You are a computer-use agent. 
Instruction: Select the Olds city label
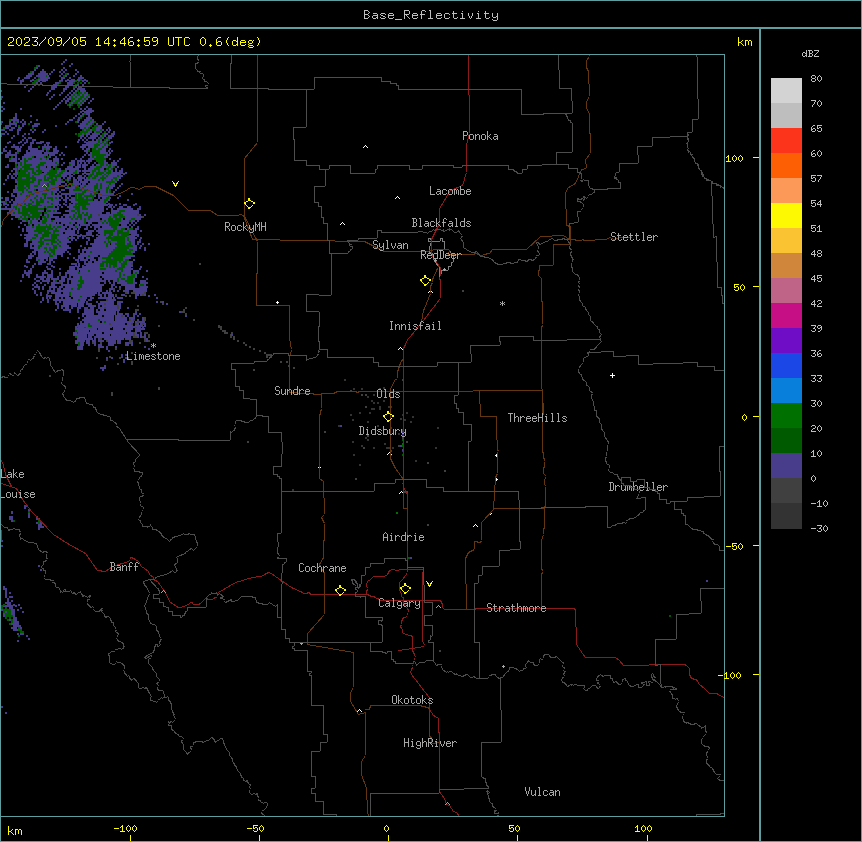pyautogui.click(x=388, y=394)
